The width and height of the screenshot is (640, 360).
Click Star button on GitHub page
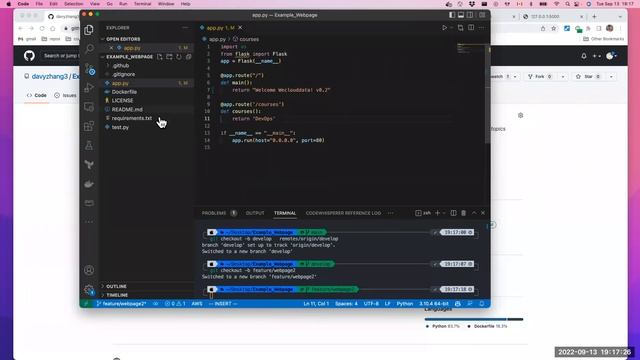588,76
